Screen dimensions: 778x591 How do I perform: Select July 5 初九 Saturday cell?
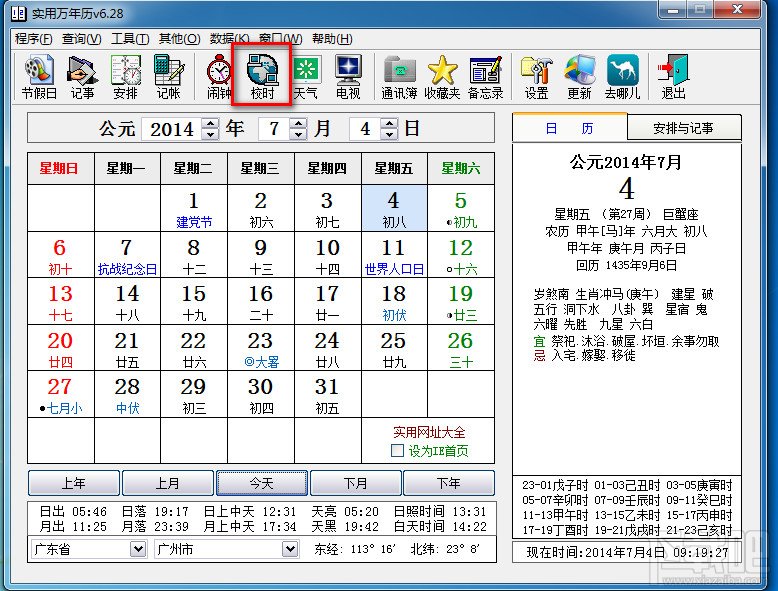click(461, 208)
